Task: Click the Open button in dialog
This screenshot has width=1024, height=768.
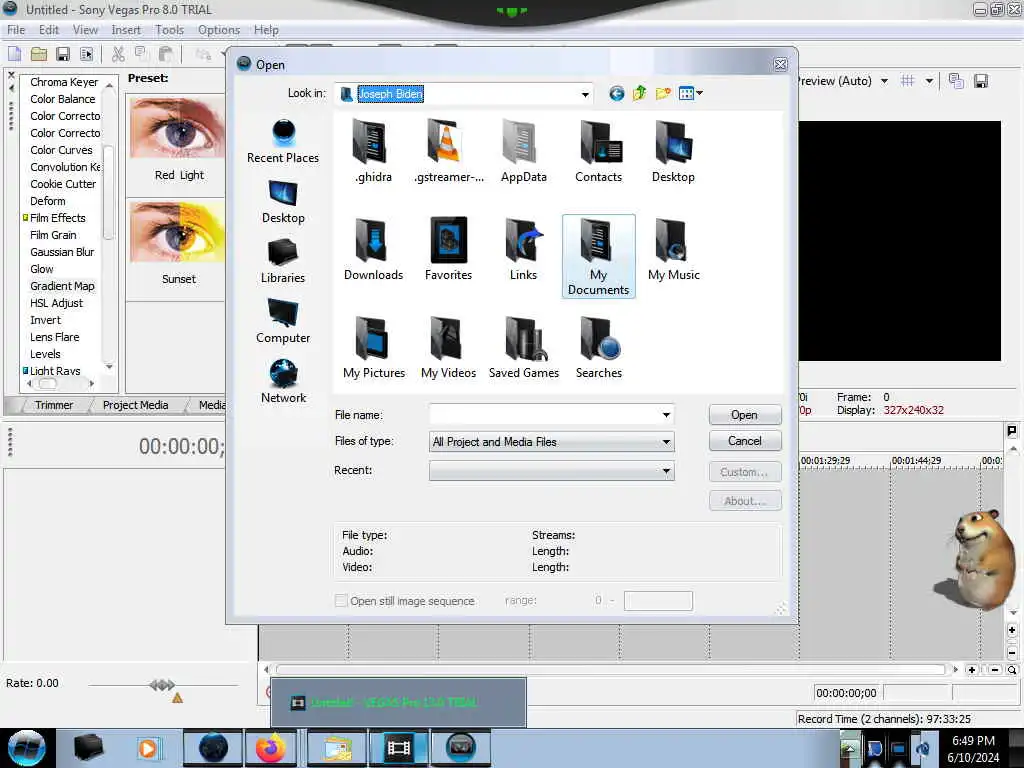Action: (x=744, y=415)
